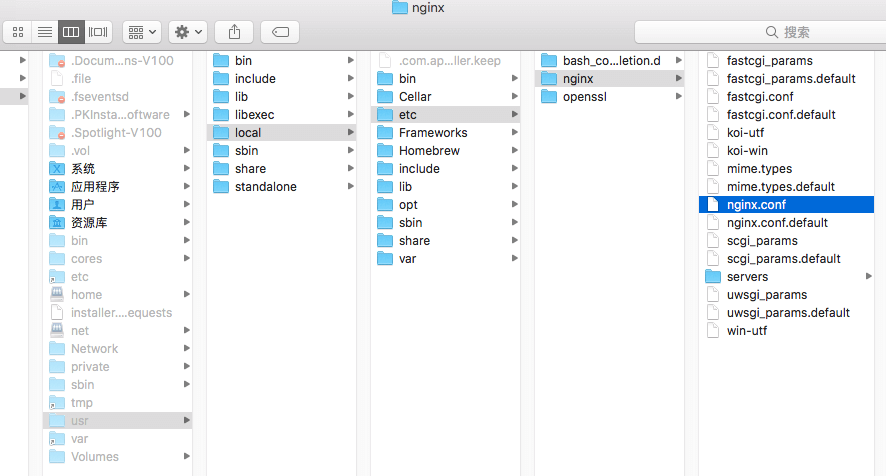Screen dimensions: 886x476
Task: Expand the Homebrew folder arrow
Action: click(515, 150)
